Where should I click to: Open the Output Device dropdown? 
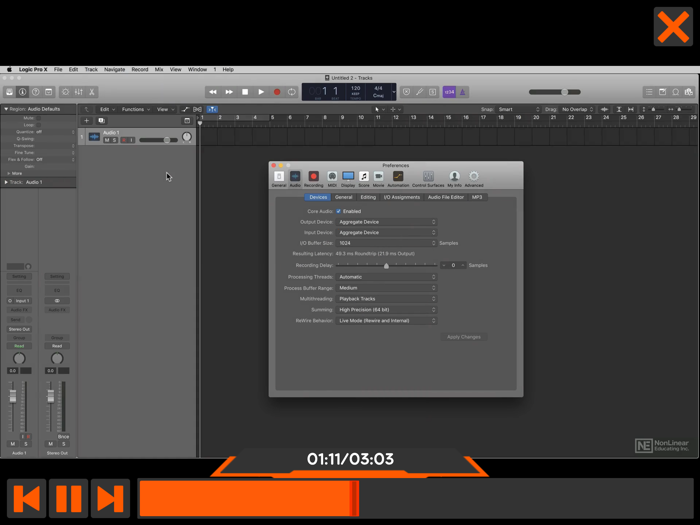tap(386, 222)
